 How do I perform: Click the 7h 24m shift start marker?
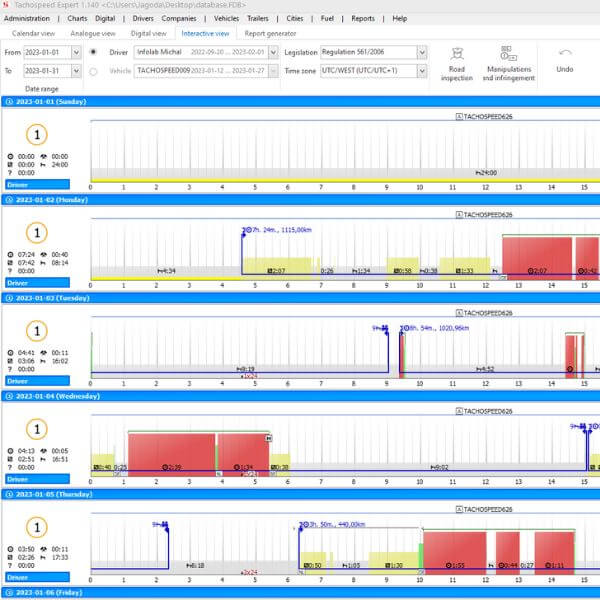click(243, 231)
